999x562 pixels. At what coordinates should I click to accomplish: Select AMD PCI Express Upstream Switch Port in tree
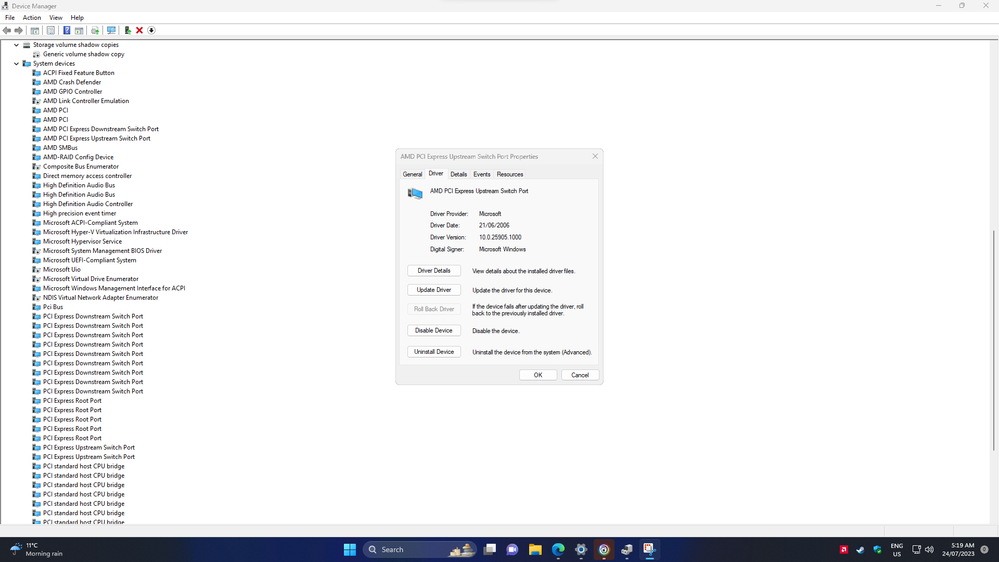(x=97, y=138)
